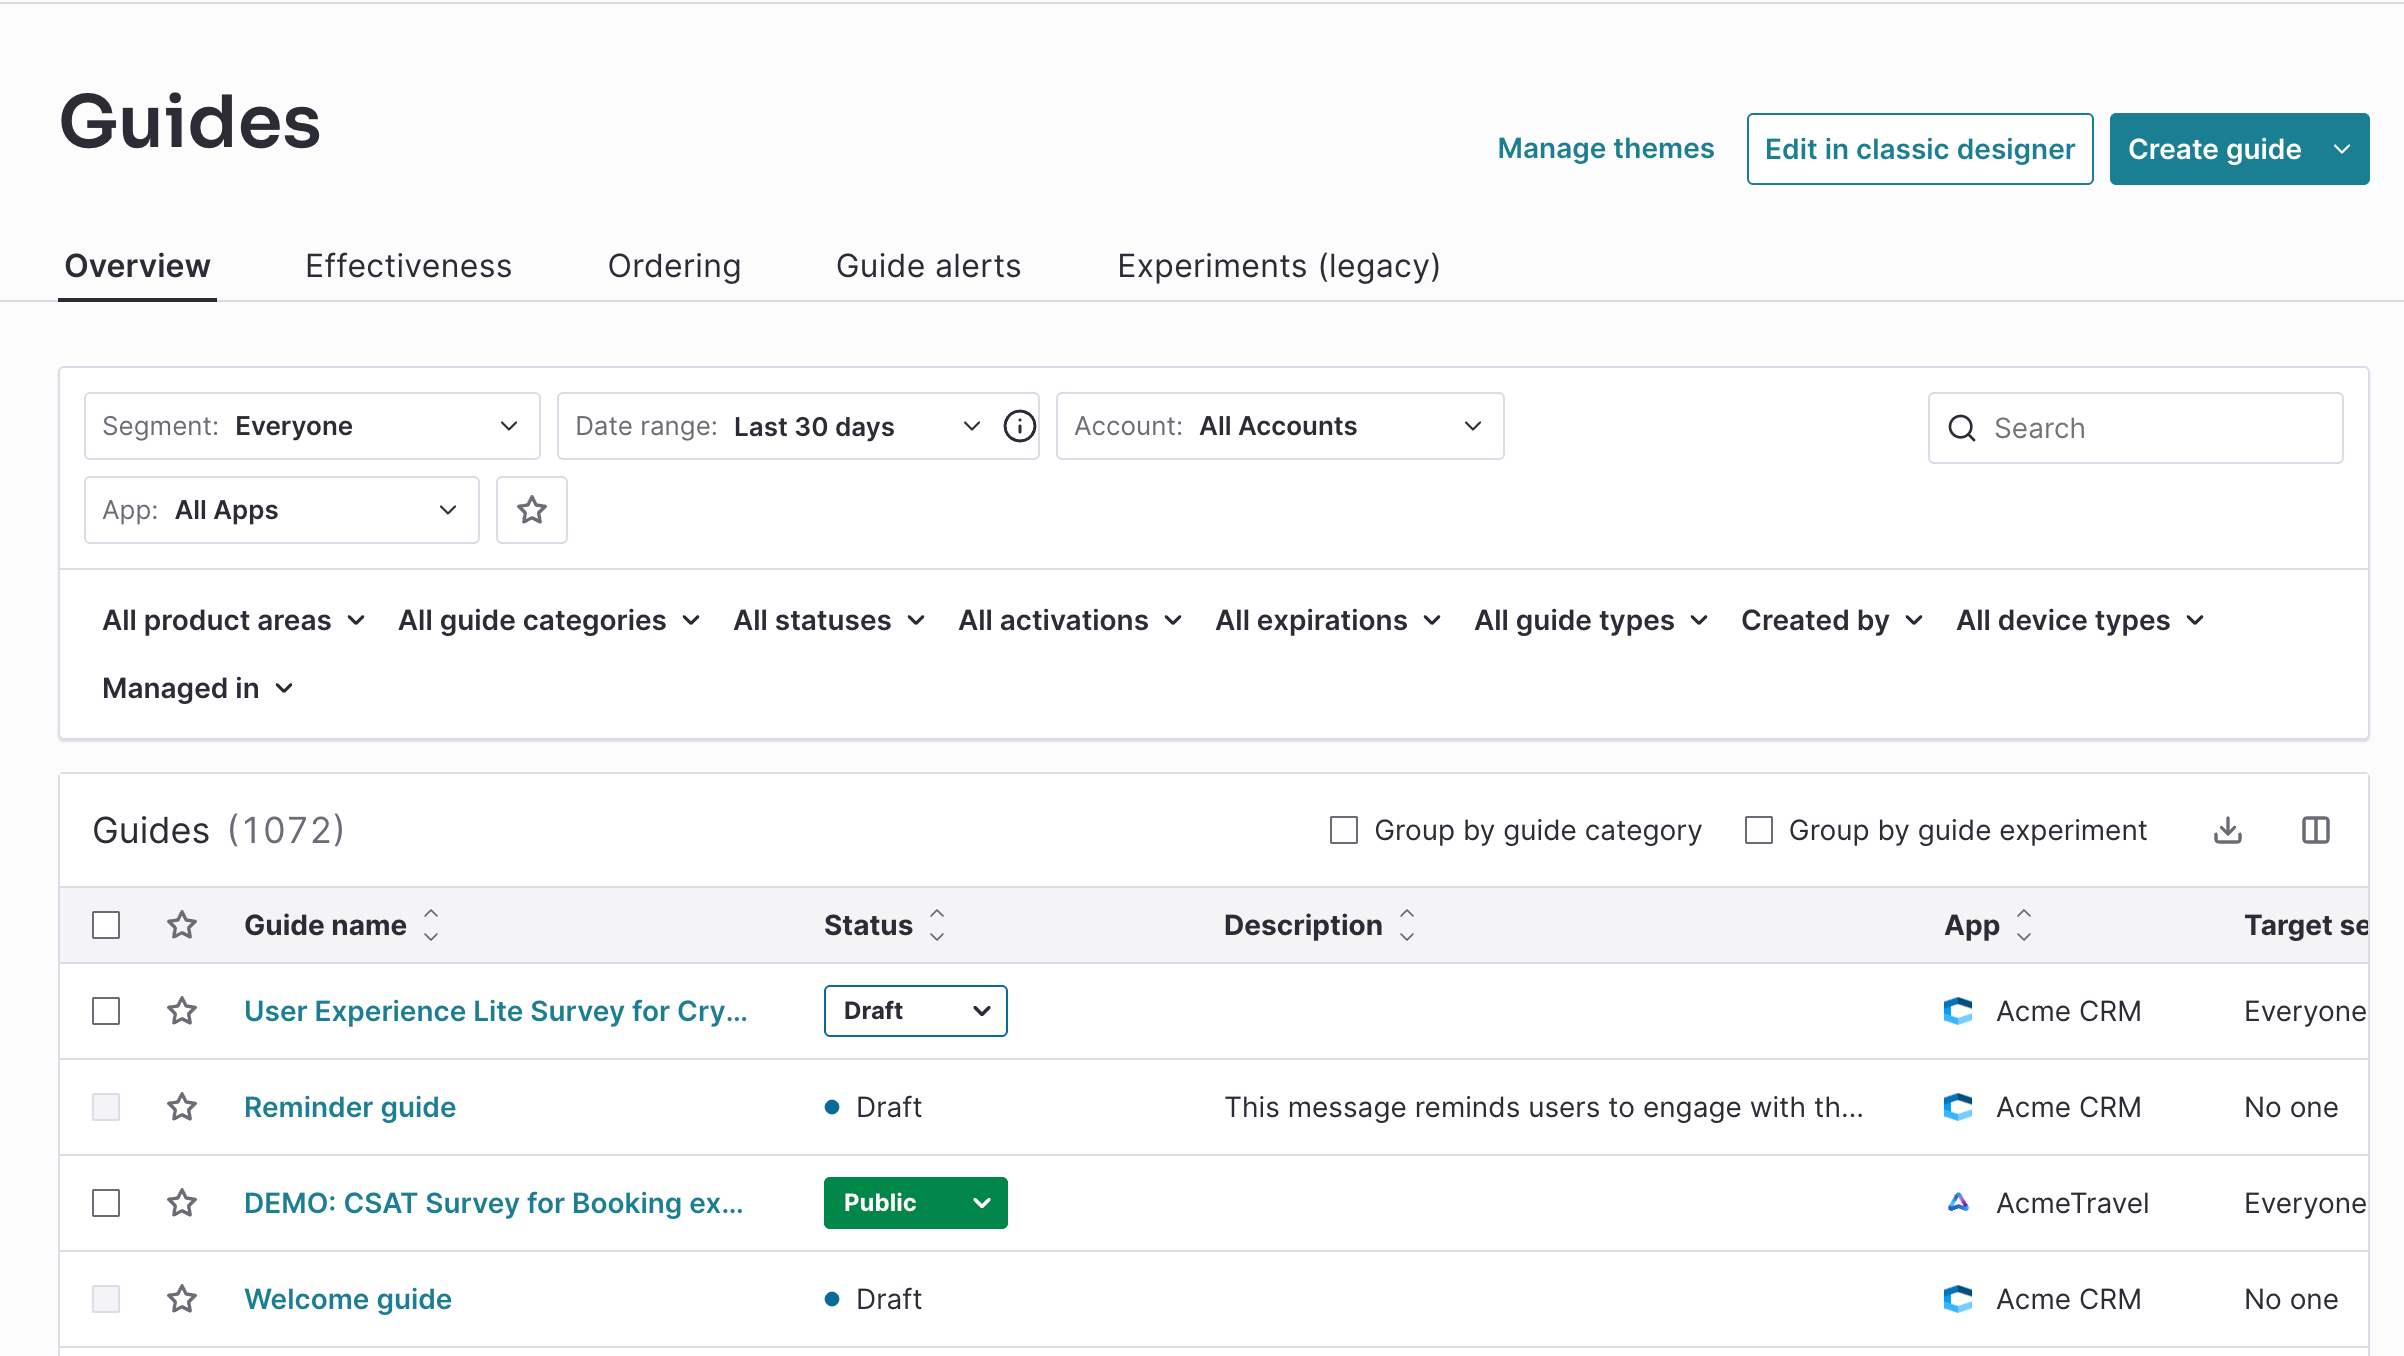Switch to the Effectiveness tab

point(408,266)
